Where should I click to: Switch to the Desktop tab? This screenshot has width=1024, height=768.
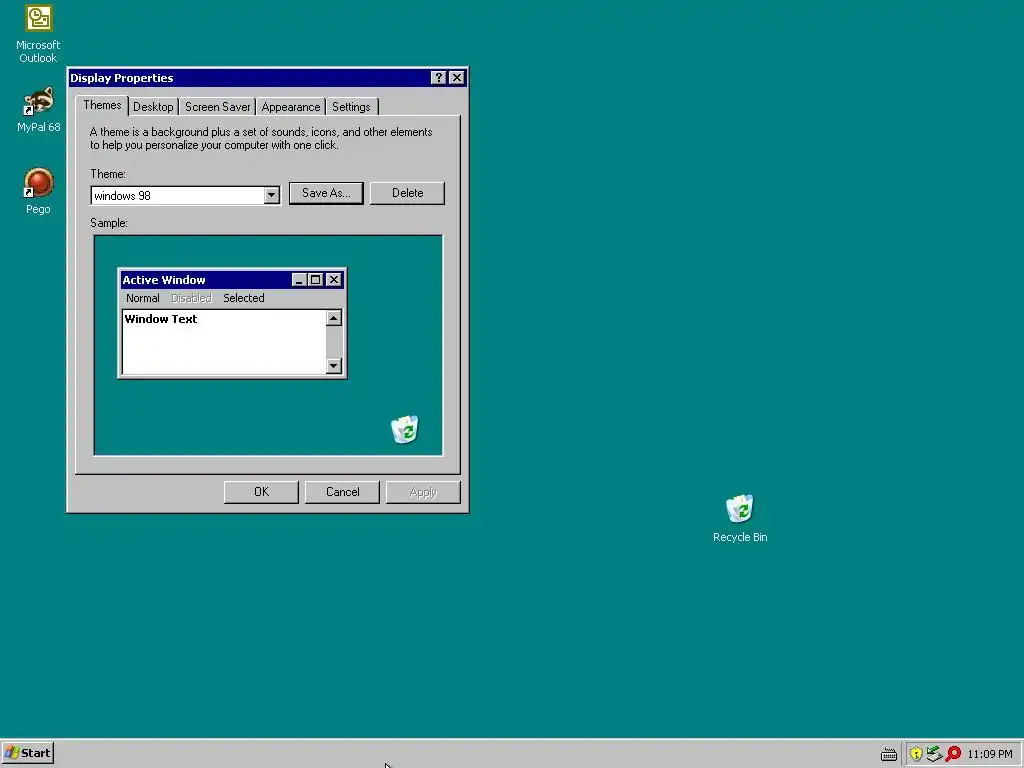(x=153, y=107)
